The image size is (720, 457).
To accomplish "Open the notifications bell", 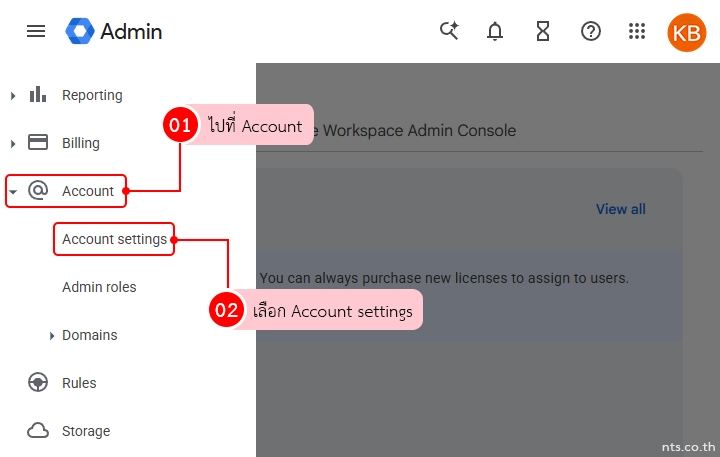I will [x=495, y=32].
